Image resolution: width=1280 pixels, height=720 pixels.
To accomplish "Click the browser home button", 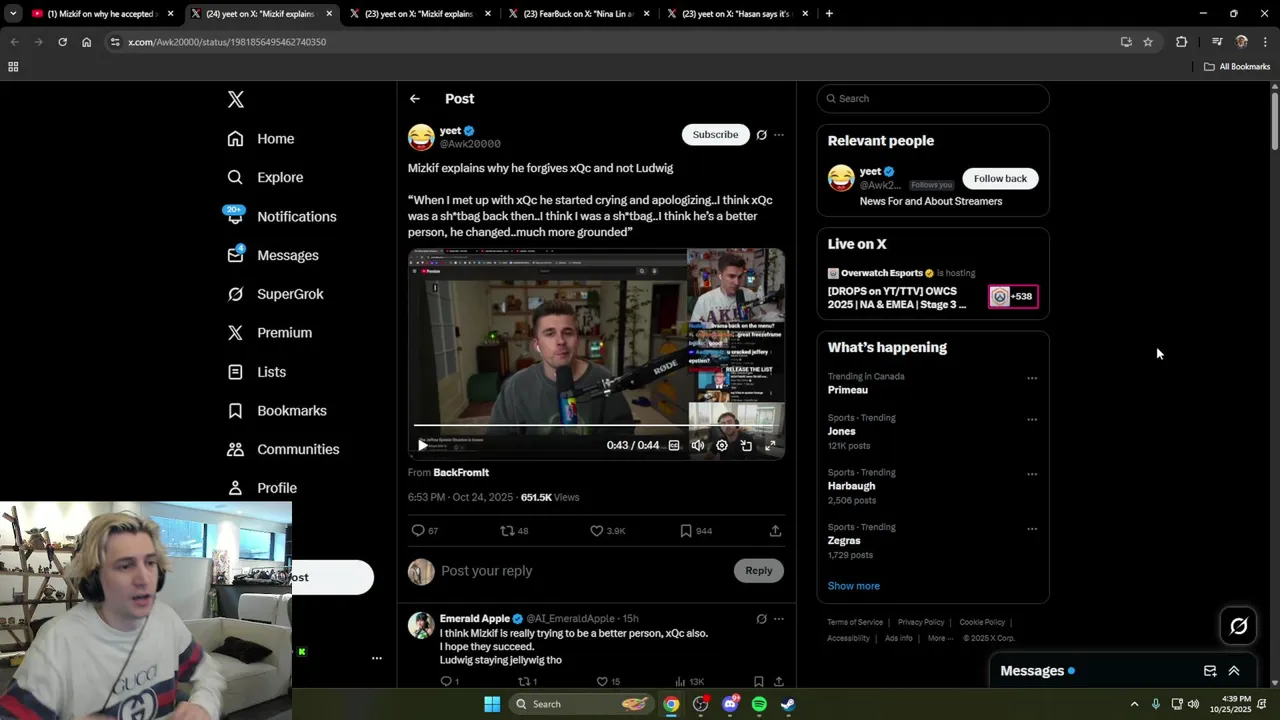I will (87, 42).
